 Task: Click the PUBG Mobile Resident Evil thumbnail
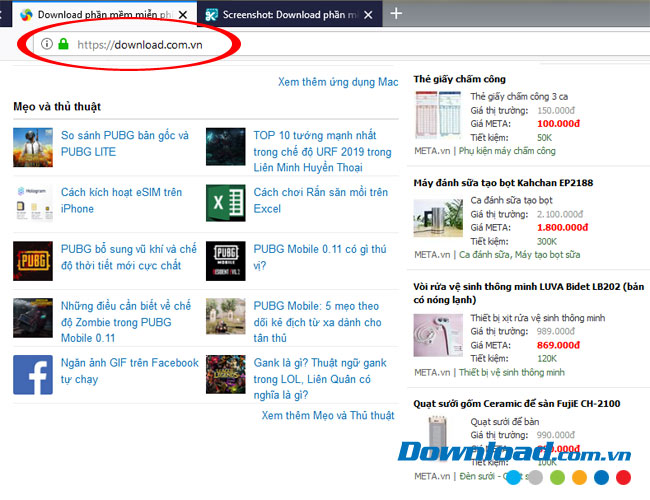(226, 261)
